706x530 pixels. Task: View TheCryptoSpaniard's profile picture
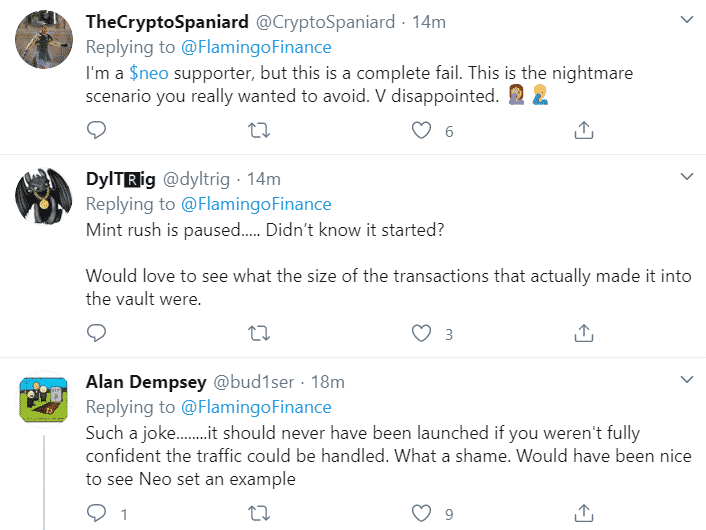pos(44,40)
